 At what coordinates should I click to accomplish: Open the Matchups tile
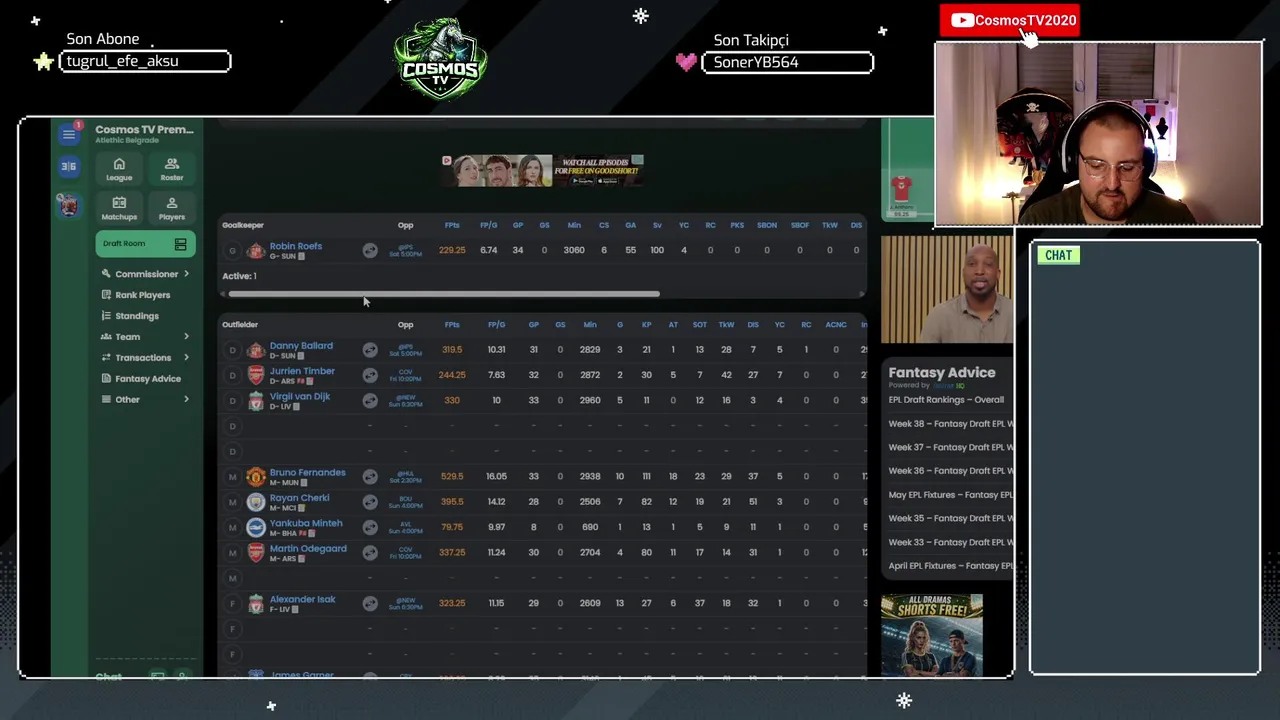point(119,208)
